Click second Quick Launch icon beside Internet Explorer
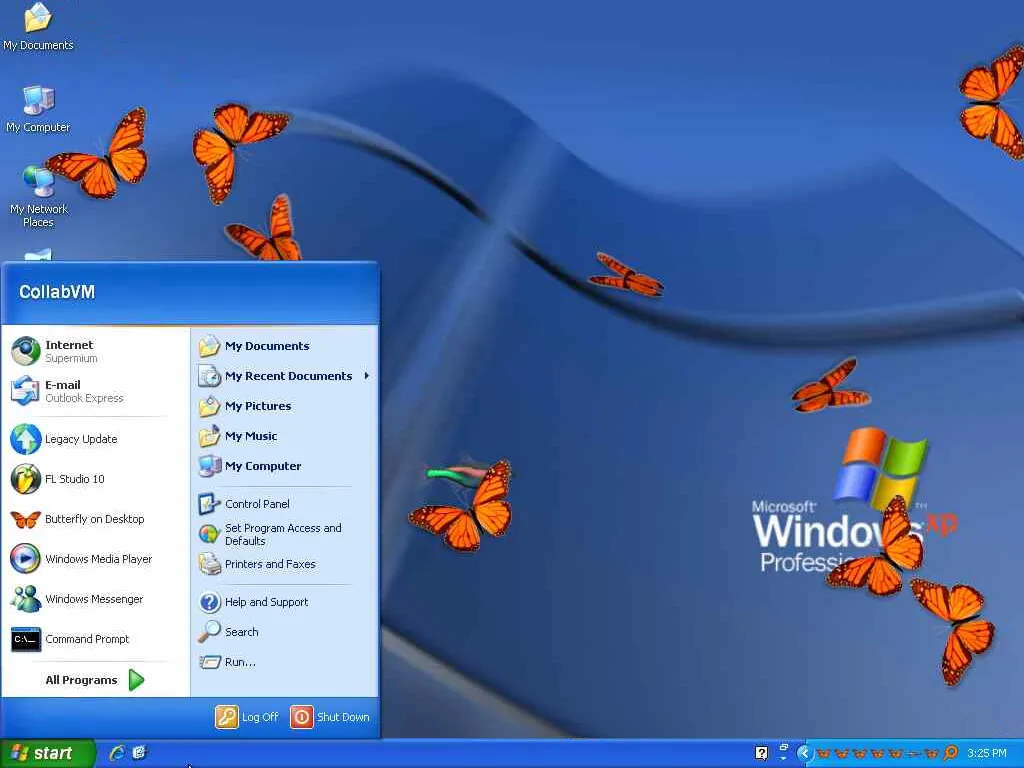 click(x=139, y=753)
